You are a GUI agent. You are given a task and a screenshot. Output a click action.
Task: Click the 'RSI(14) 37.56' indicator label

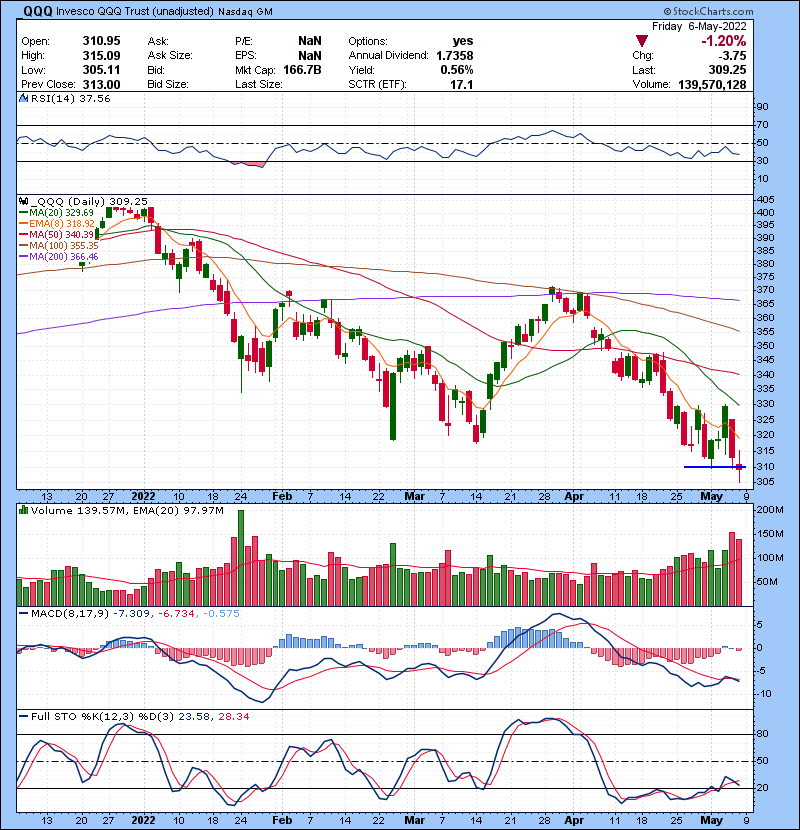[70, 98]
